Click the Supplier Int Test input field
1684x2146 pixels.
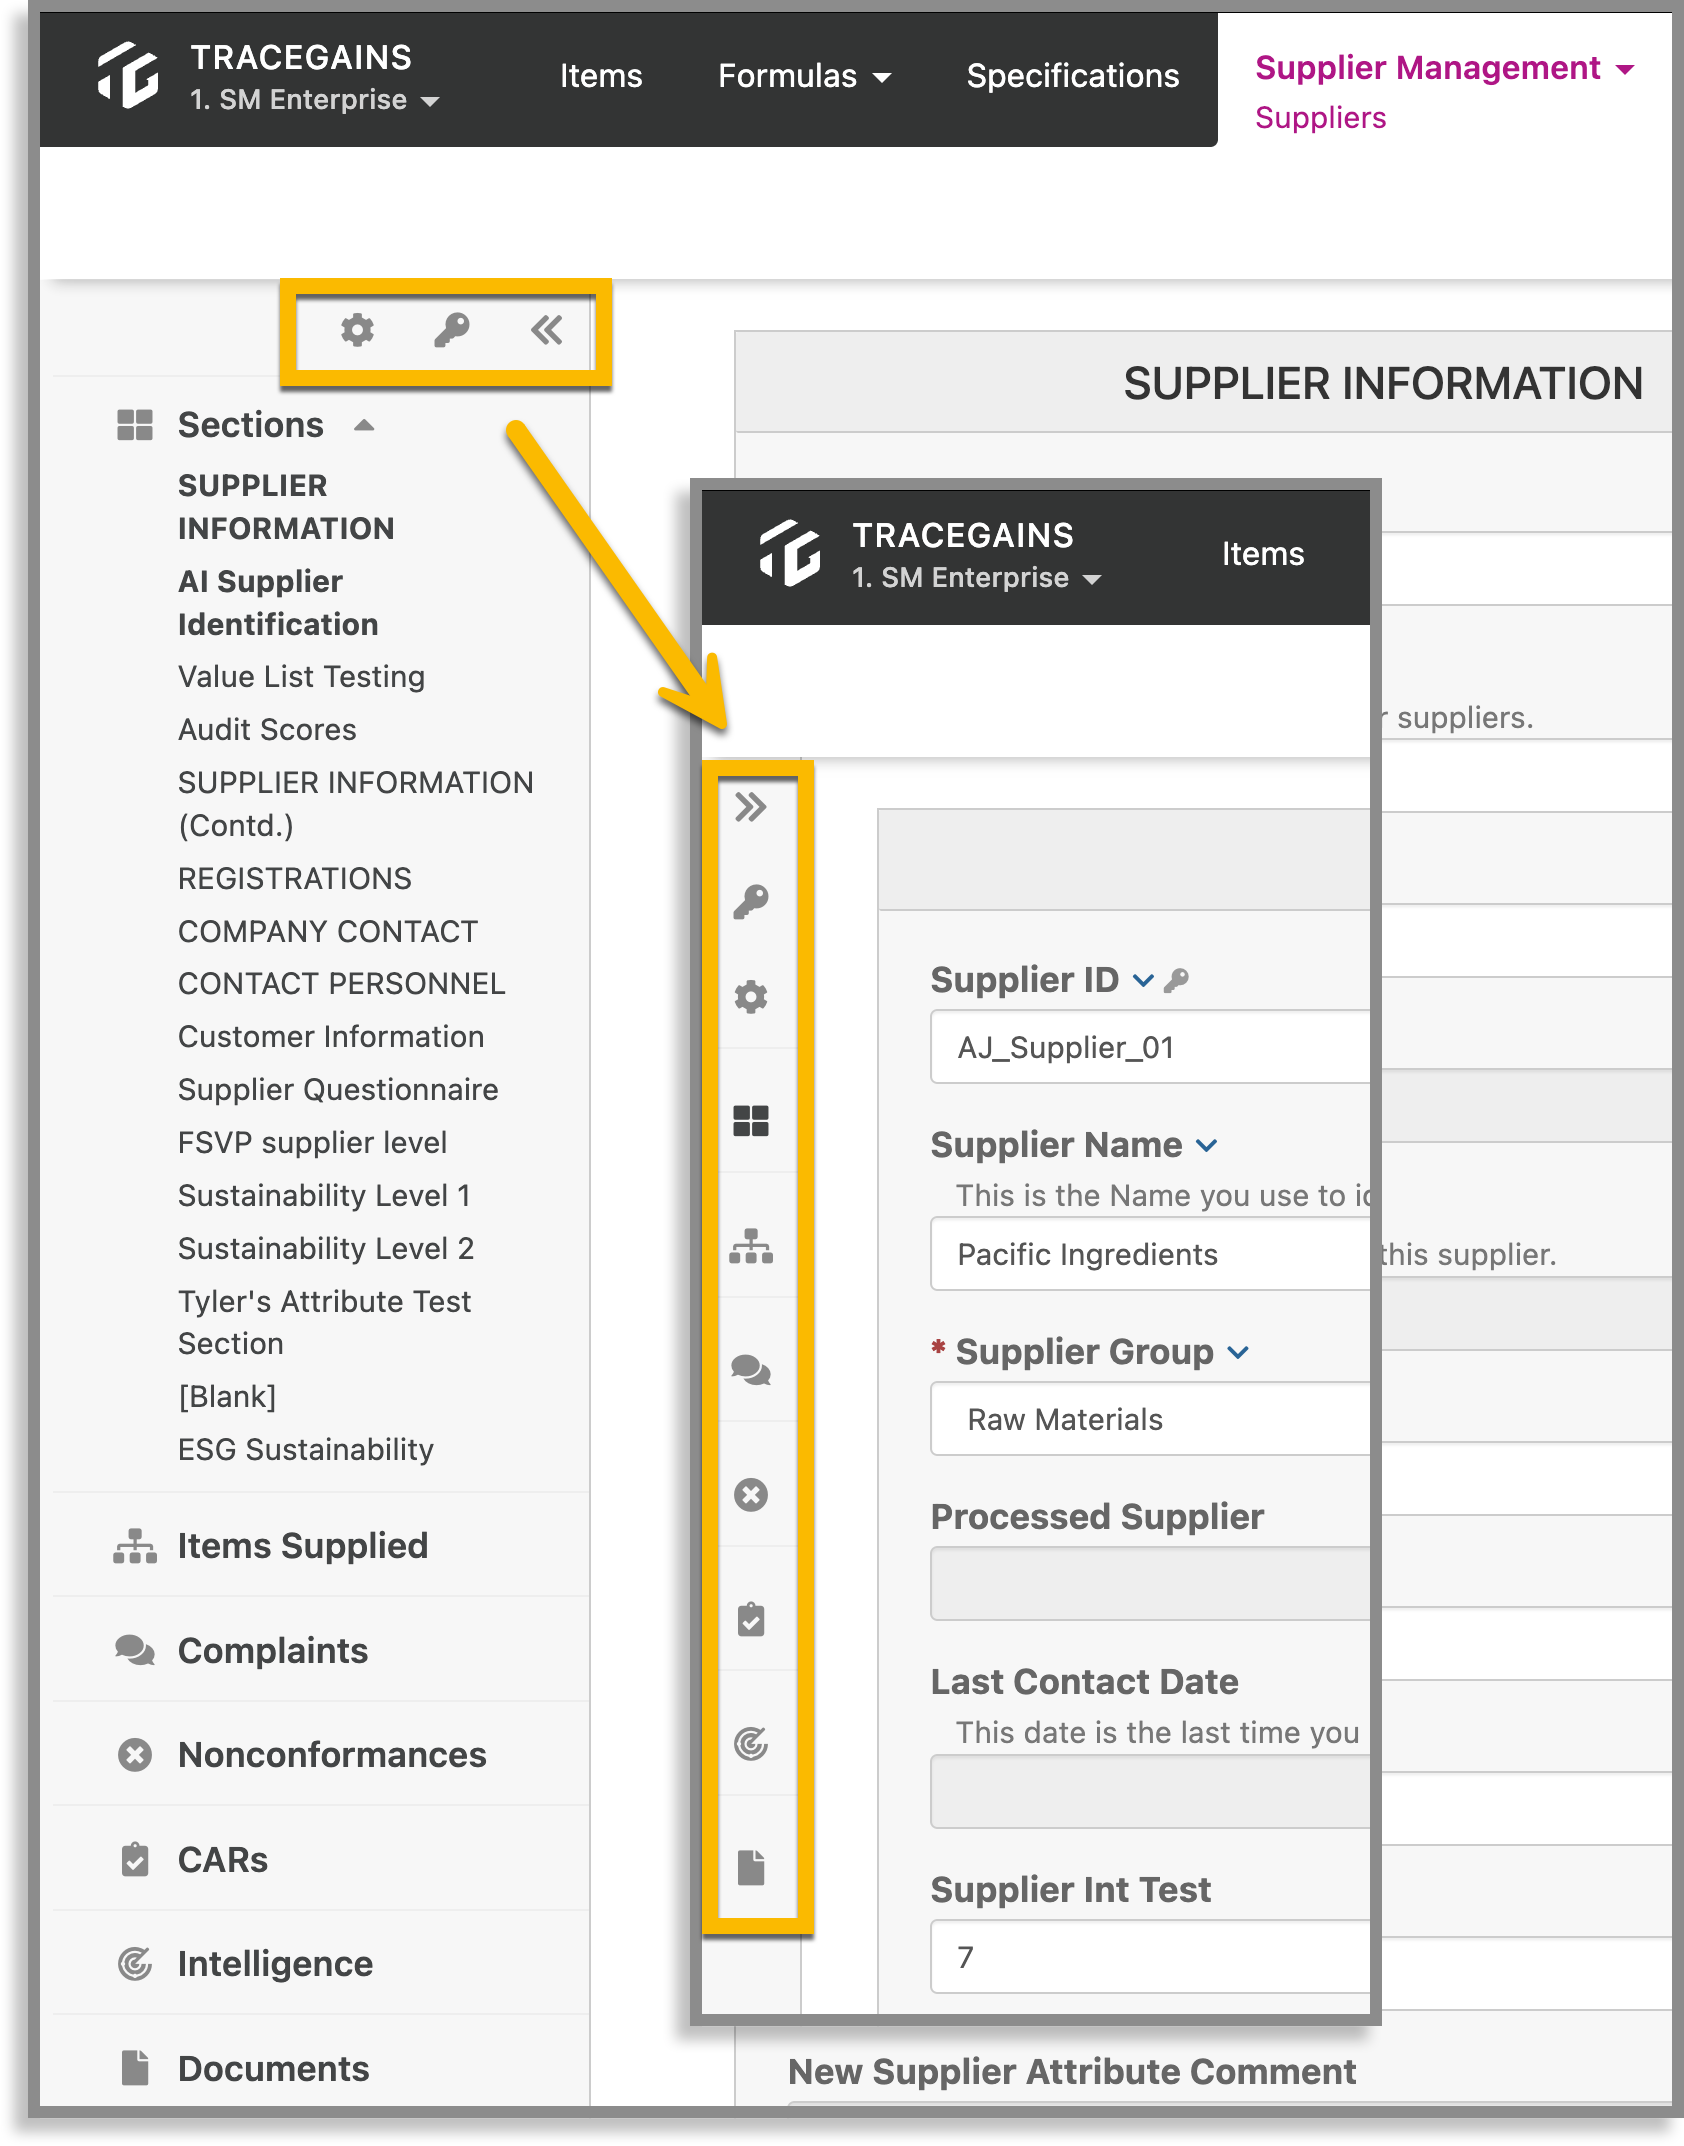1150,1957
